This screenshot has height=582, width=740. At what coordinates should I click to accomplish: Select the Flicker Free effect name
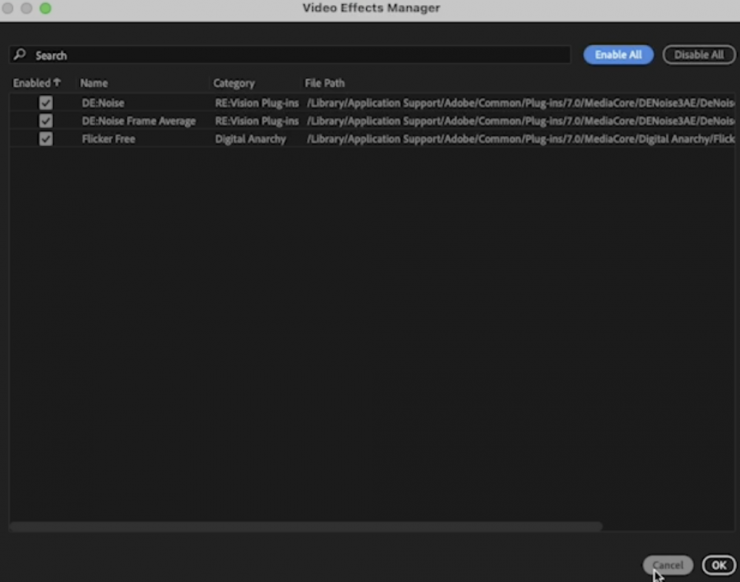(x=108, y=139)
